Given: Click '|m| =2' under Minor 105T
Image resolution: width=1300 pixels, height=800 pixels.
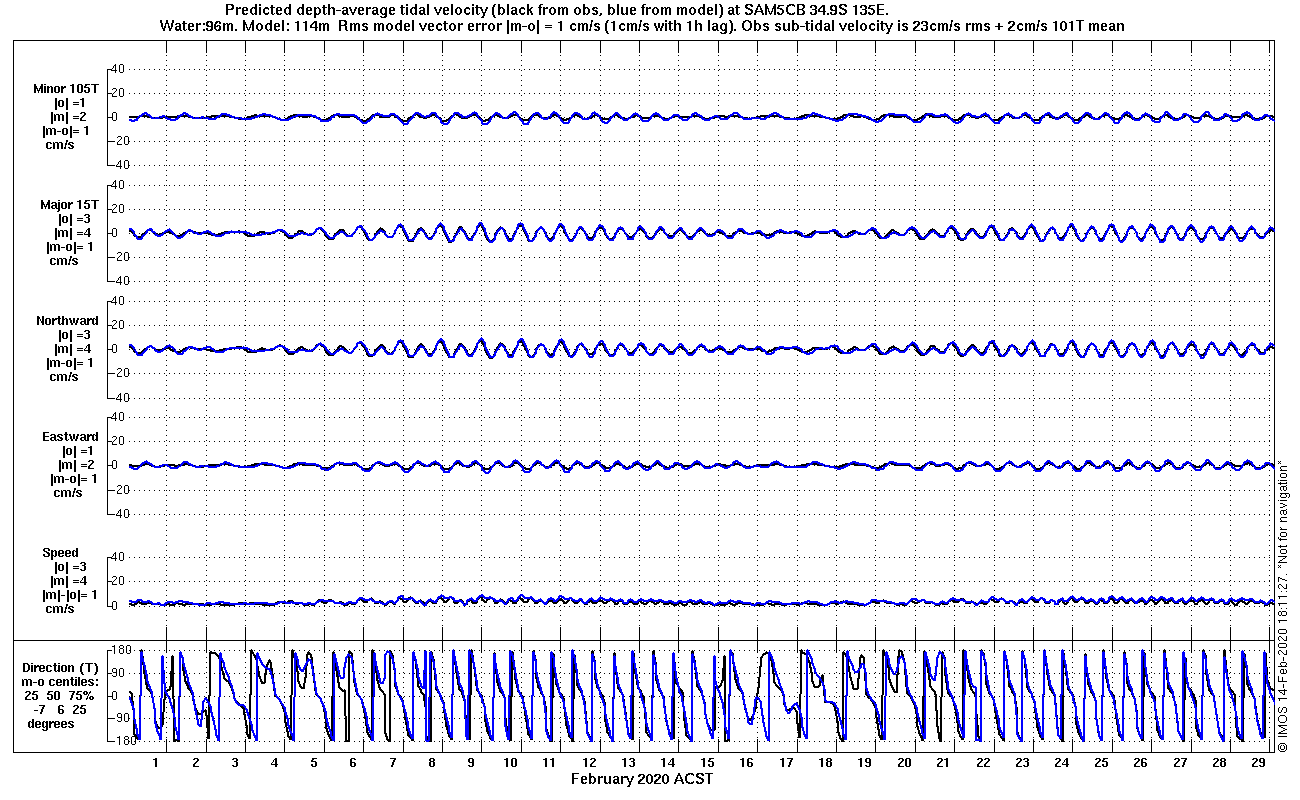Looking at the screenshot, I should click(x=71, y=116).
